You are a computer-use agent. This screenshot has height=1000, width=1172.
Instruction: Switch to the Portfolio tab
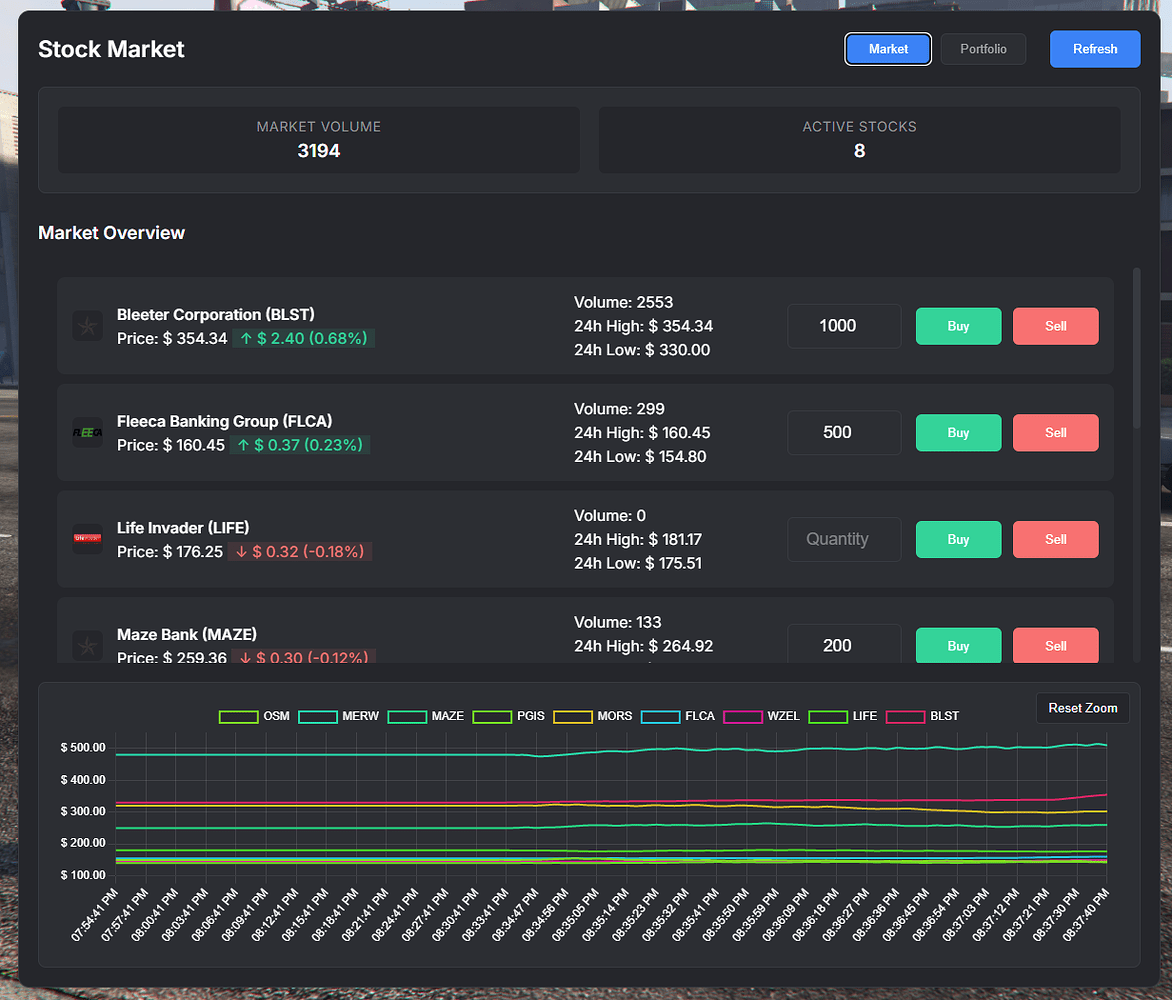983,48
